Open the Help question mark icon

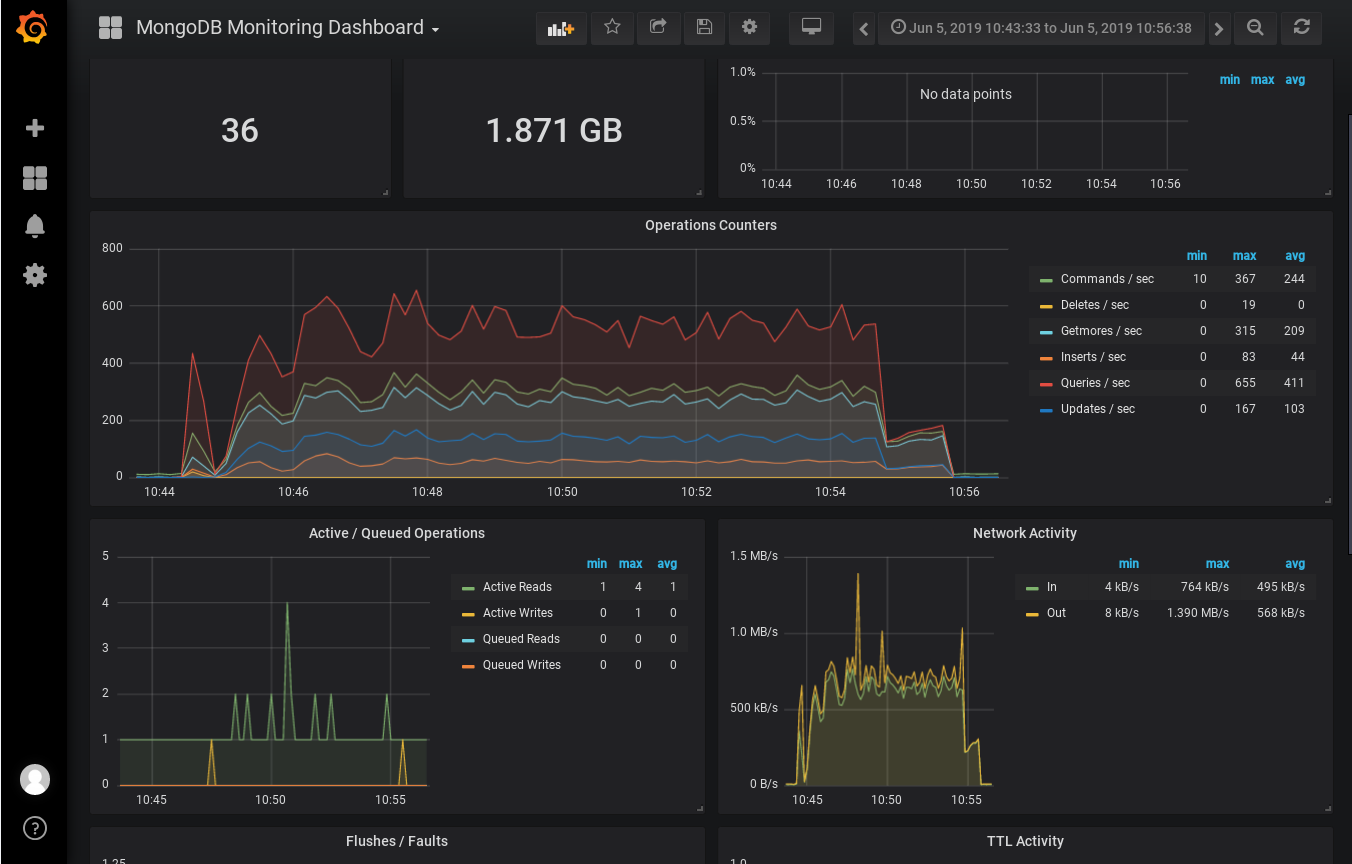coord(35,828)
